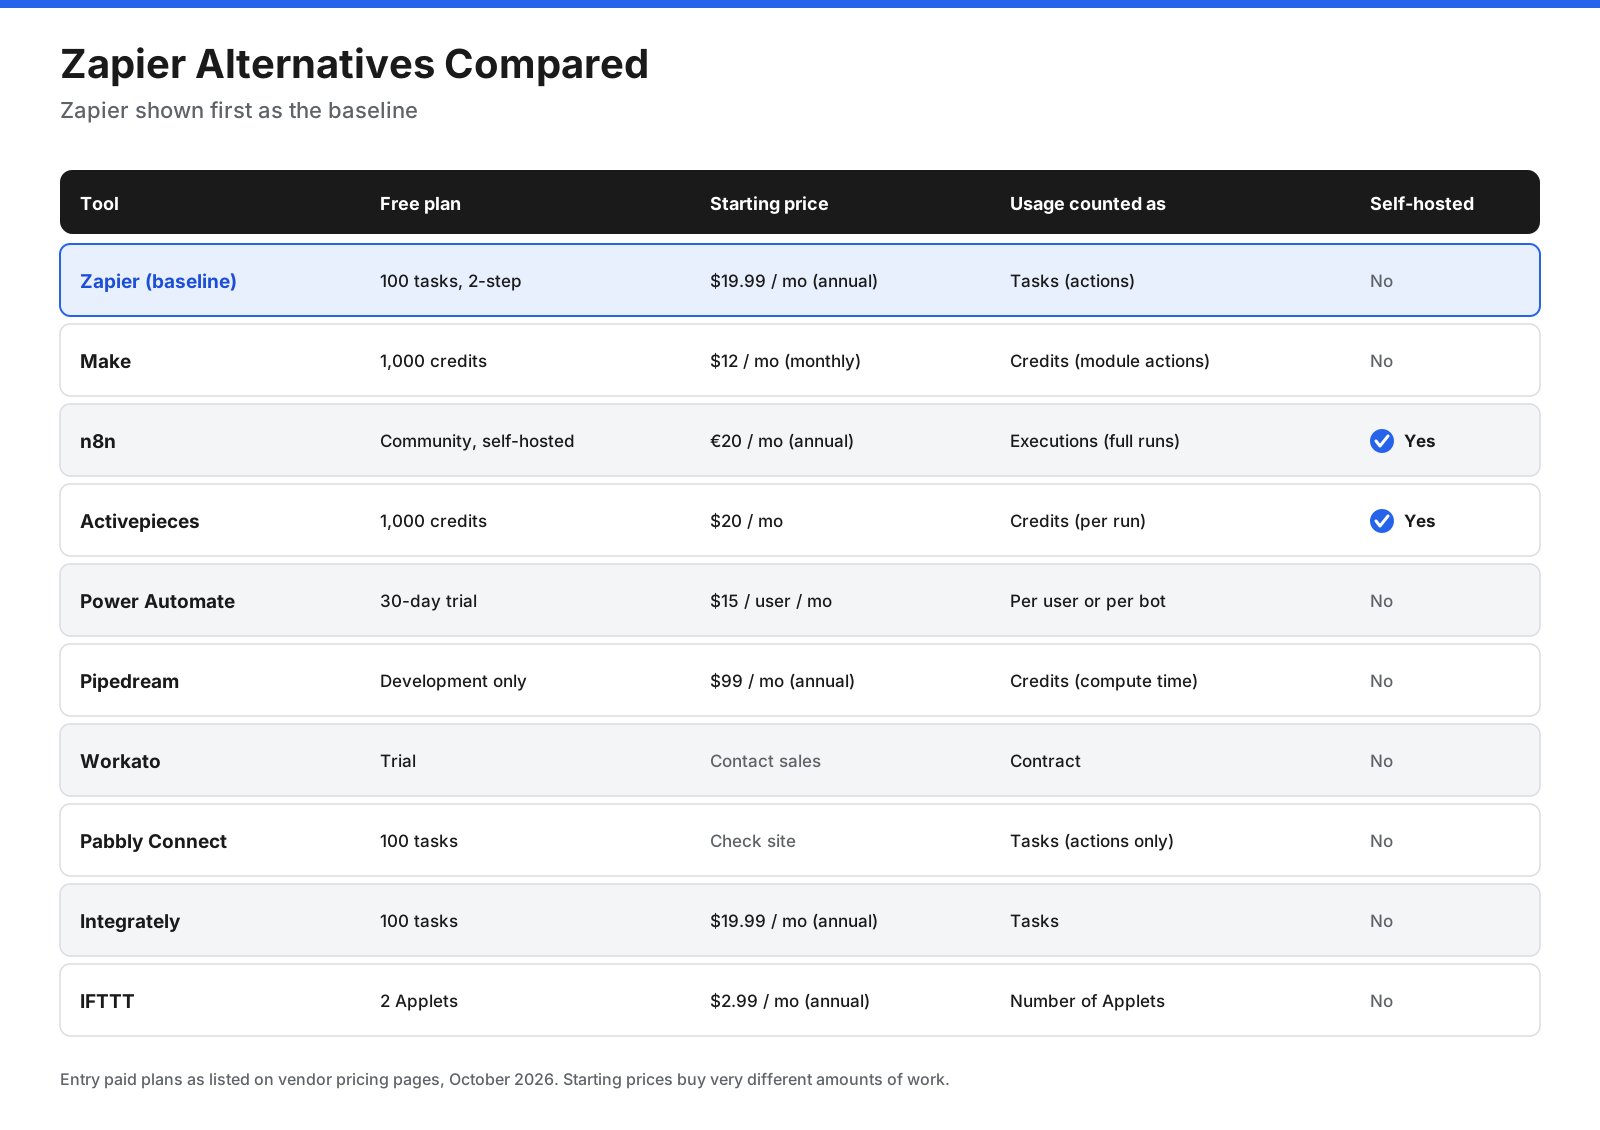This screenshot has width=1600, height=1130.
Task: Click the 'Contact sales' cell
Action: coord(765,761)
